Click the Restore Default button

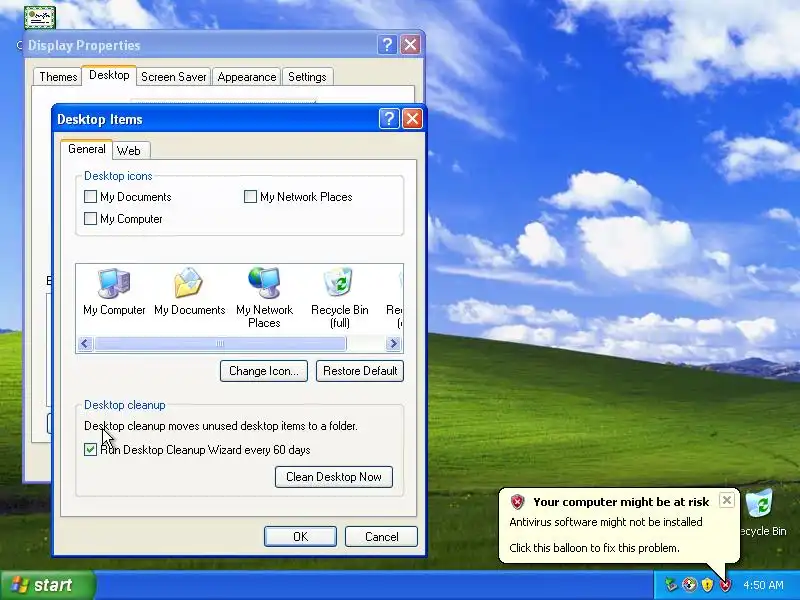(x=360, y=371)
